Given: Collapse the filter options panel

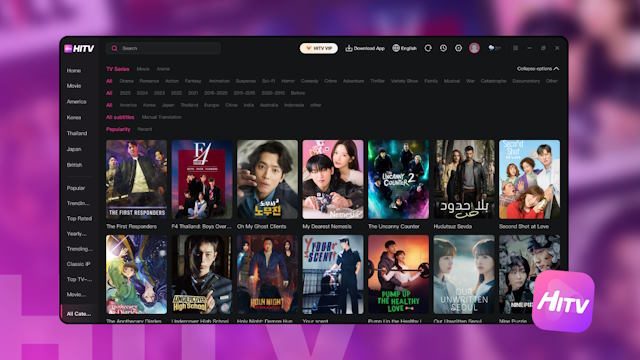Looking at the screenshot, I should click(x=538, y=69).
